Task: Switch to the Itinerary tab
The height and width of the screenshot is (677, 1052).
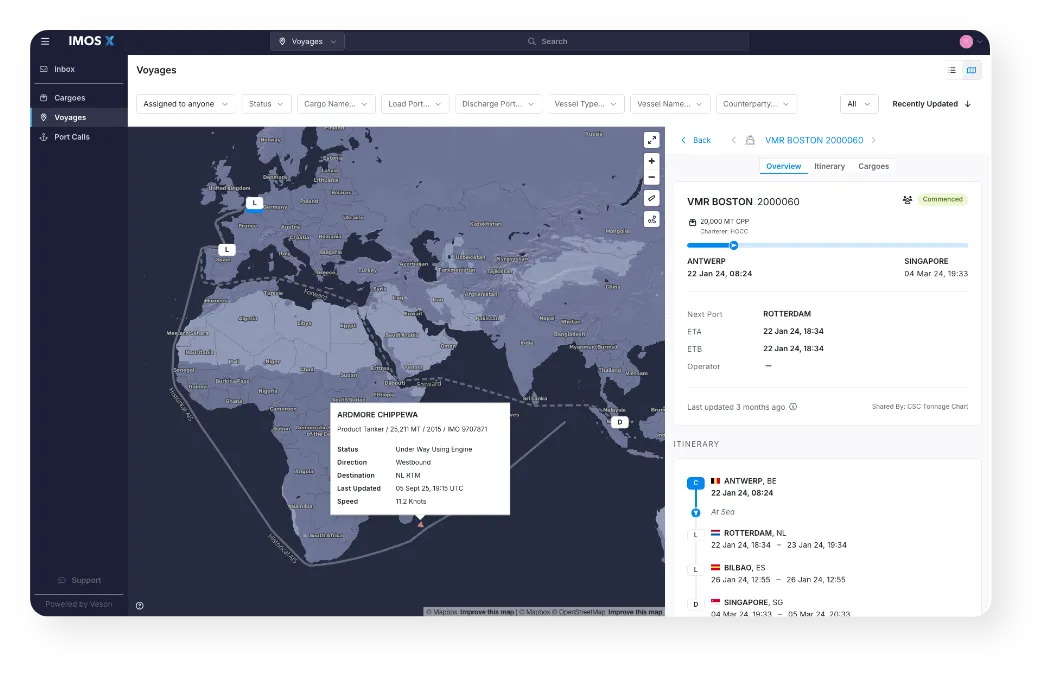Action: coord(829,166)
